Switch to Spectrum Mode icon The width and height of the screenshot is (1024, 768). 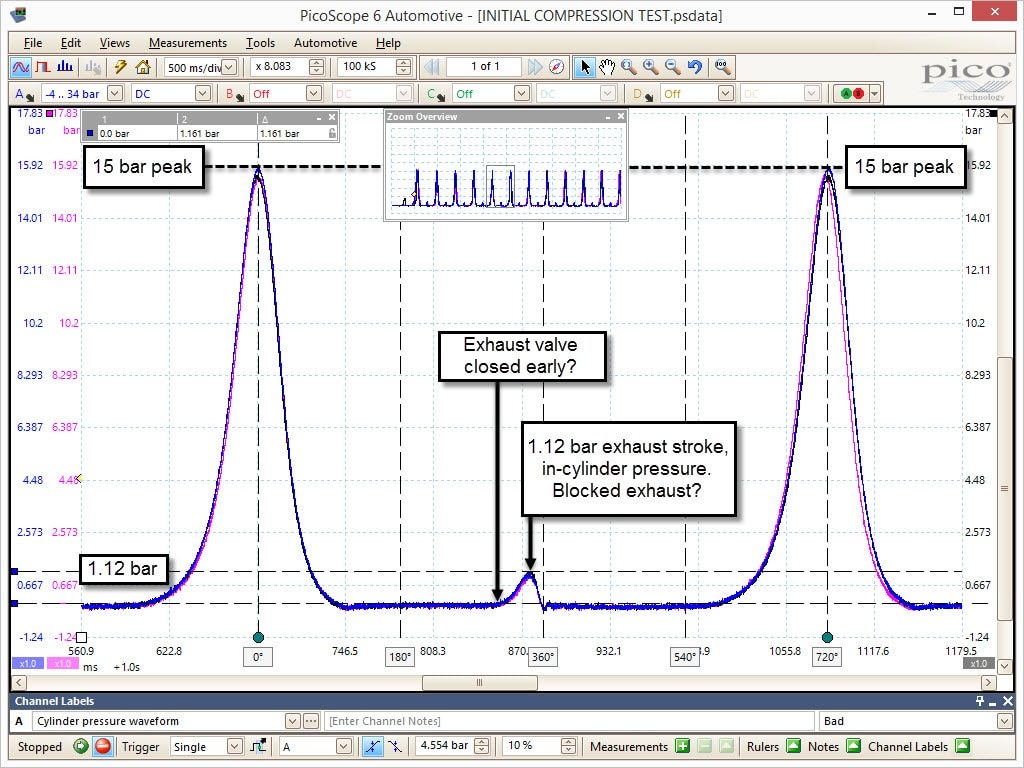[x=65, y=67]
